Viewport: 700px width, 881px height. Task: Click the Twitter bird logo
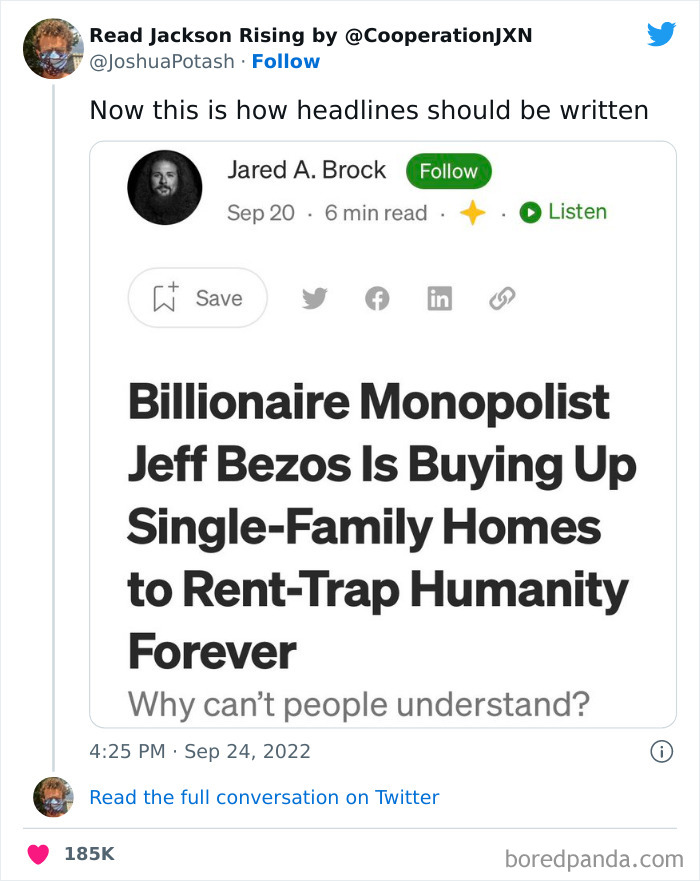point(661,33)
